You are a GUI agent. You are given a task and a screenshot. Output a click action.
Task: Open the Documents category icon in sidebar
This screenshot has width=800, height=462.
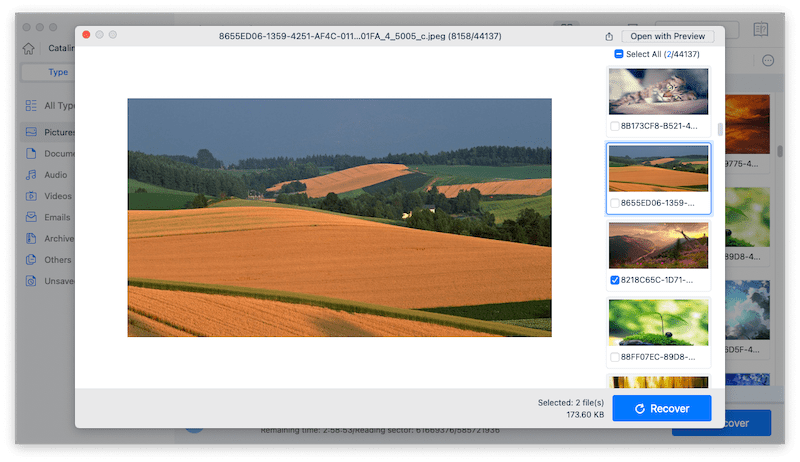tap(31, 153)
